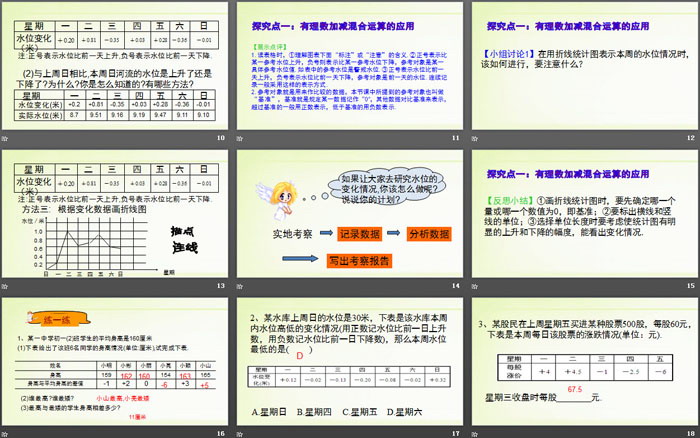Click the animation star icon under slide 18

pyautogui.click(x=475, y=434)
